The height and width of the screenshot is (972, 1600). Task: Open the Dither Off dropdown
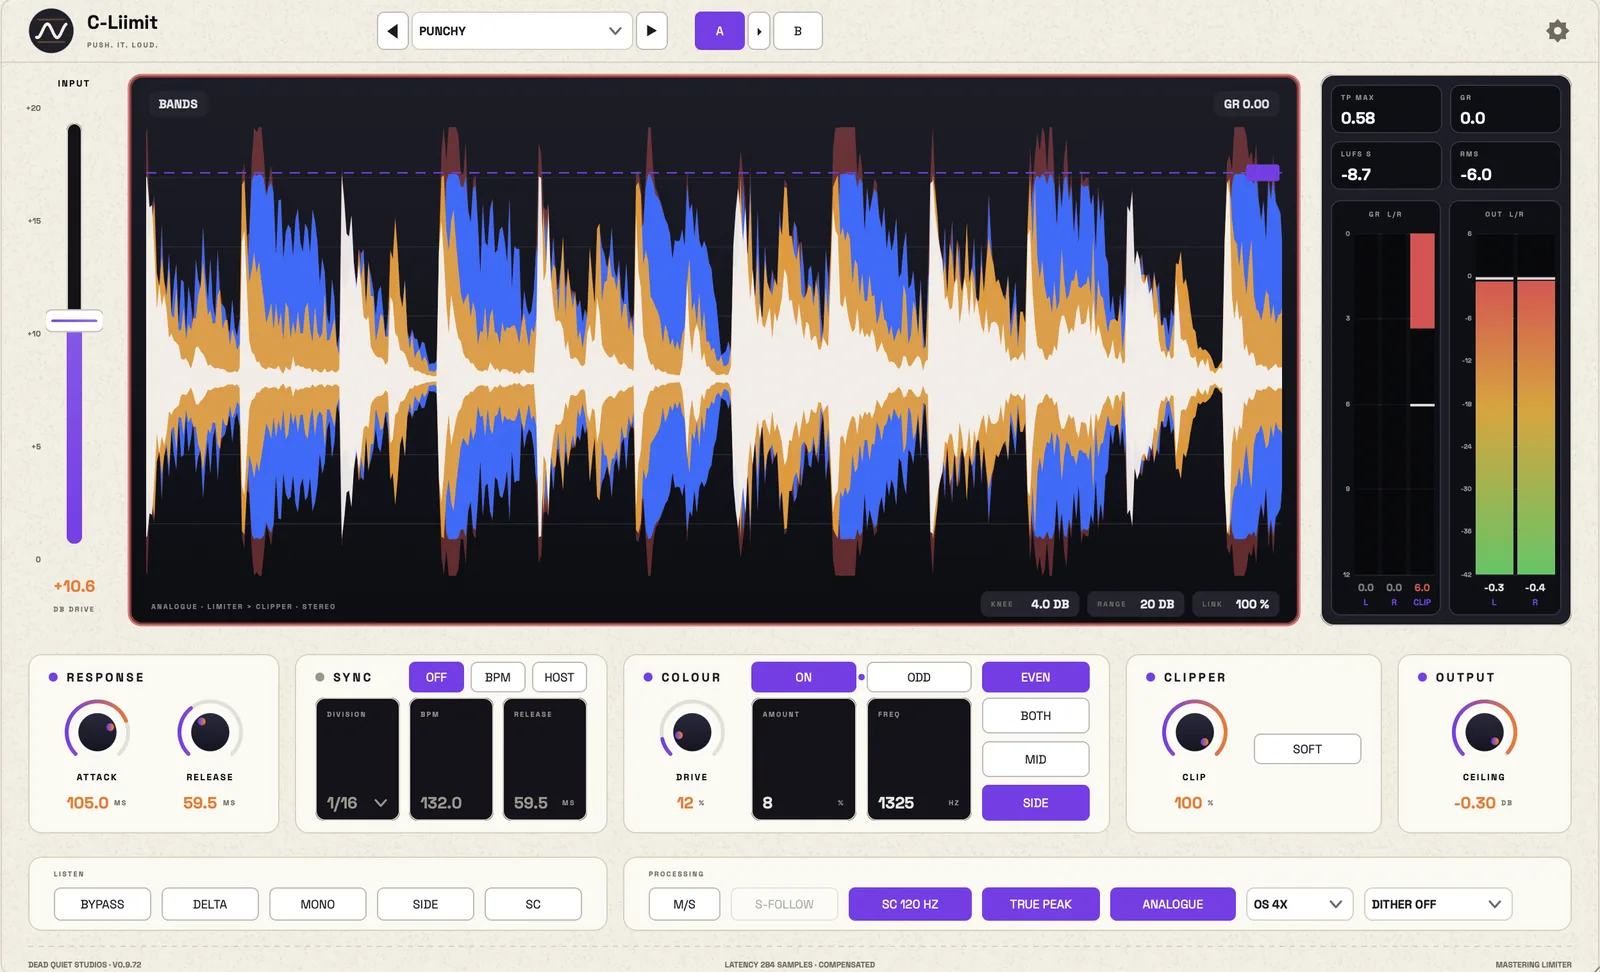[x=1437, y=904]
